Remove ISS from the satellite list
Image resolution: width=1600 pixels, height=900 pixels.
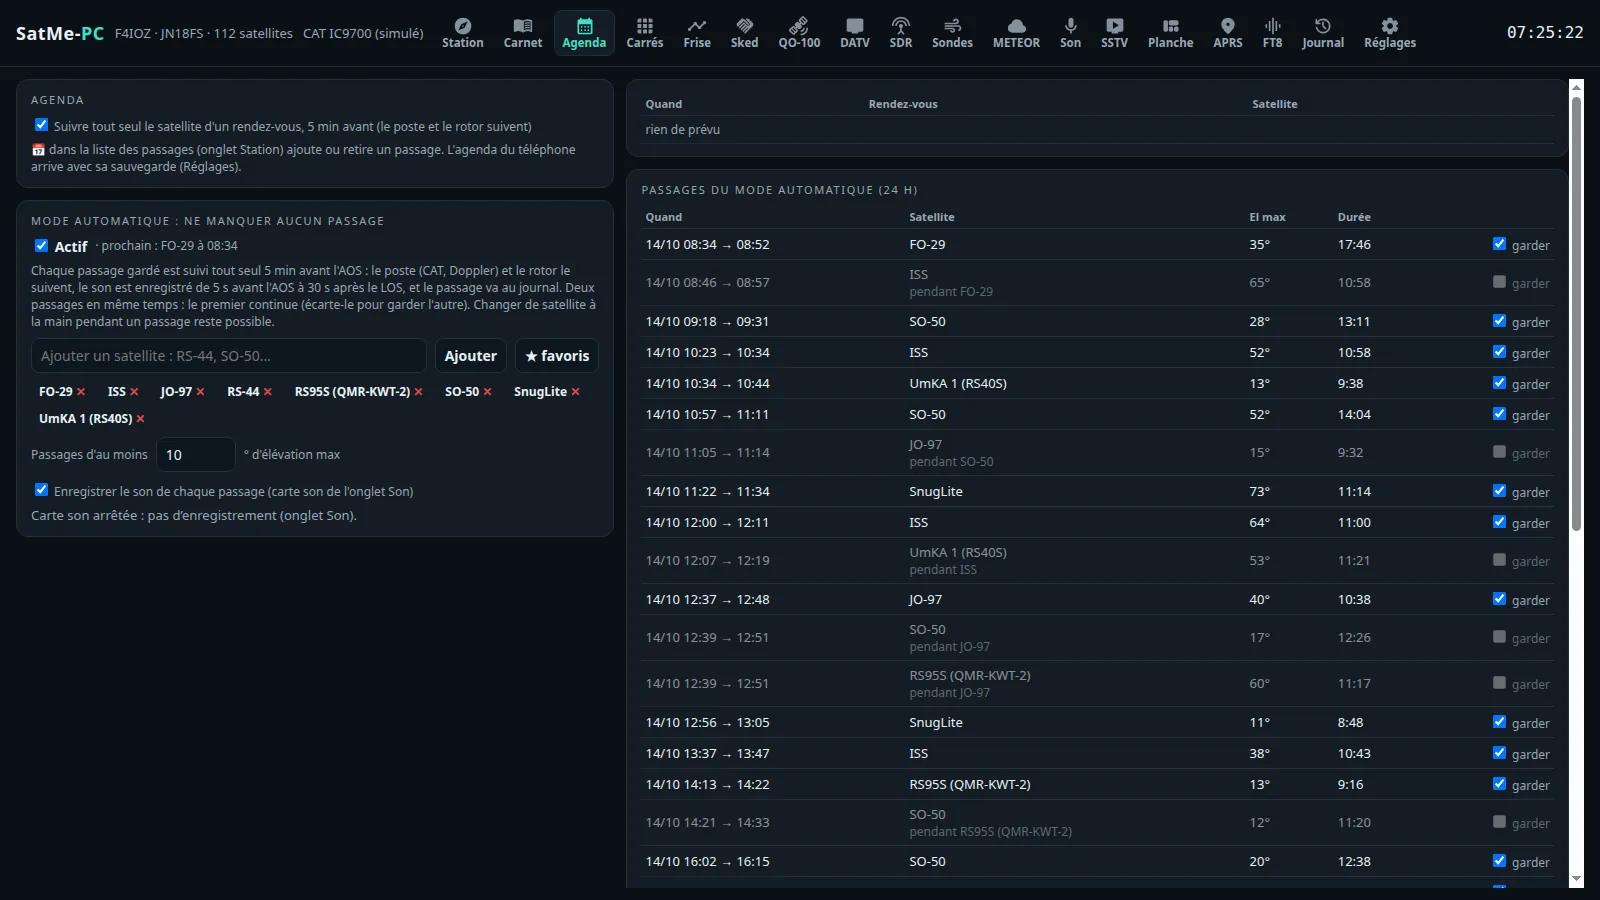(134, 392)
